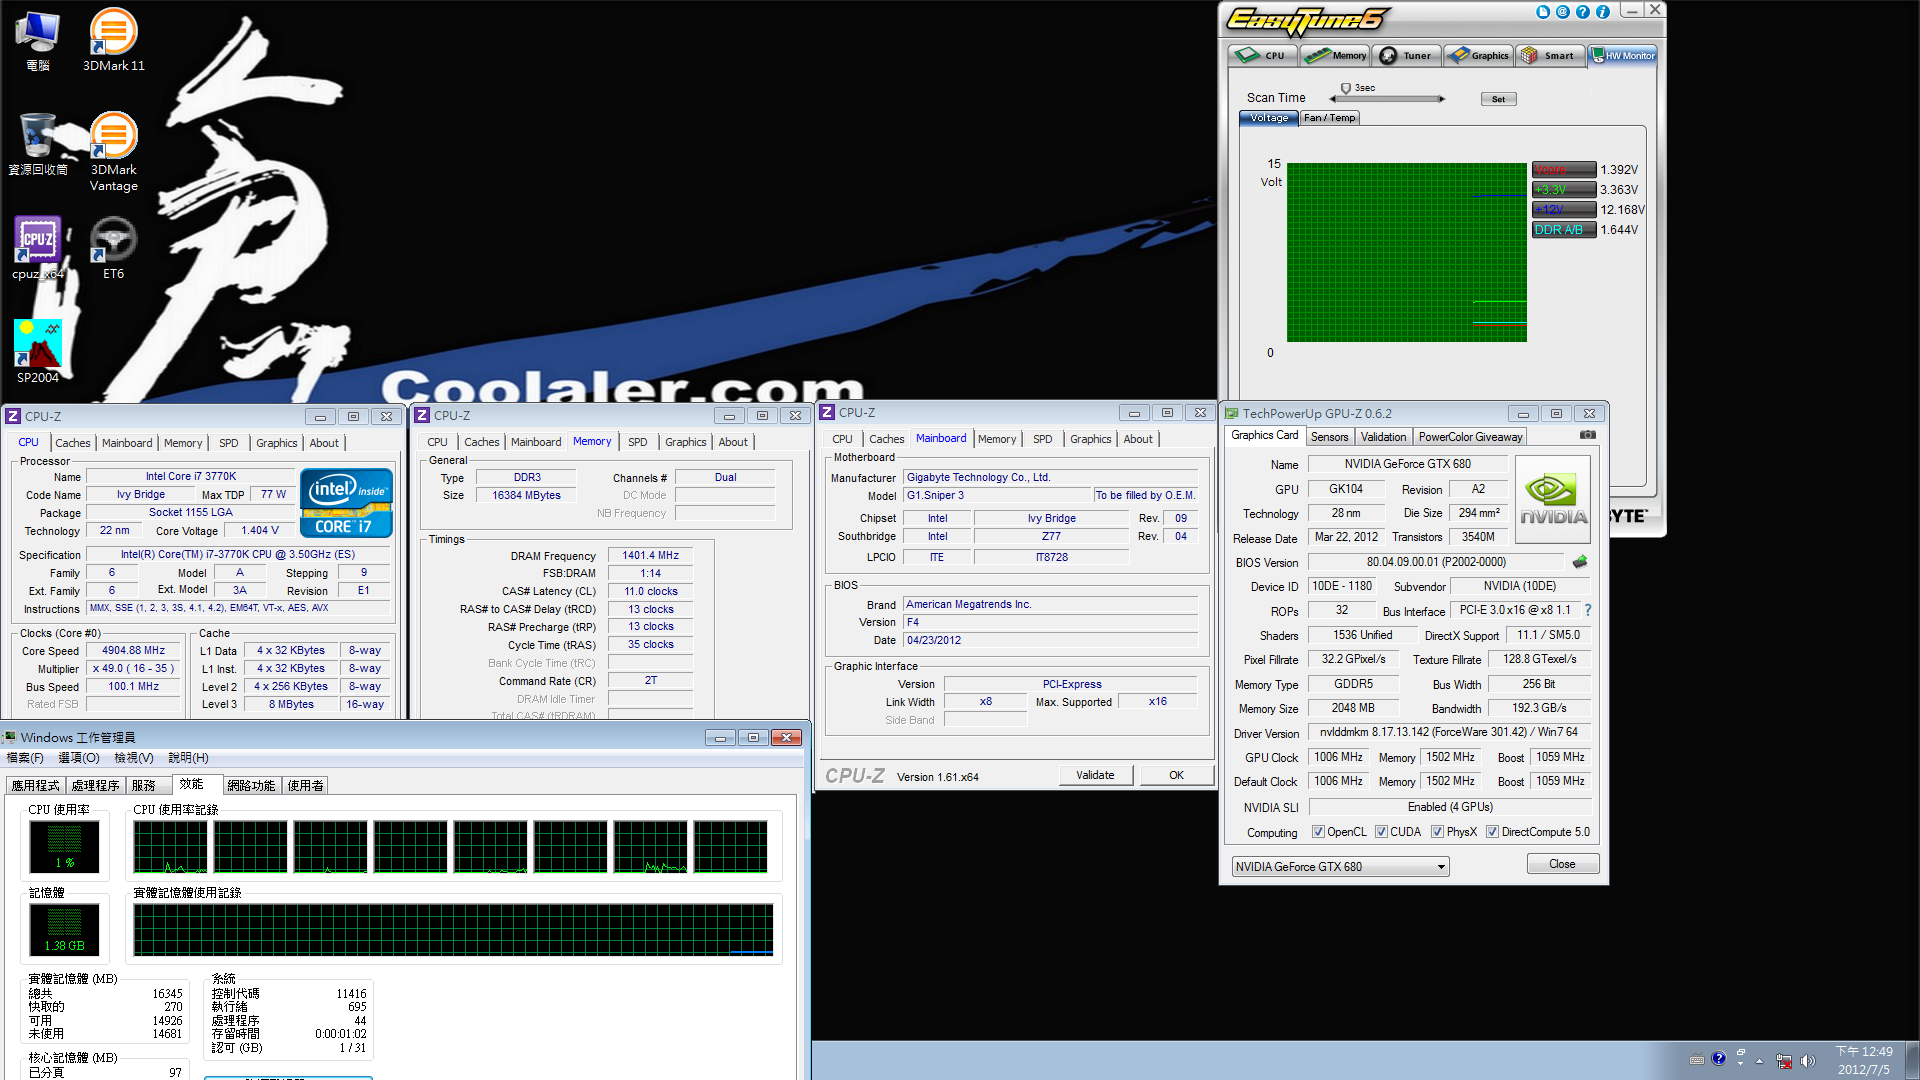
Task: Open the Computer desktop icon
Action: [37, 40]
